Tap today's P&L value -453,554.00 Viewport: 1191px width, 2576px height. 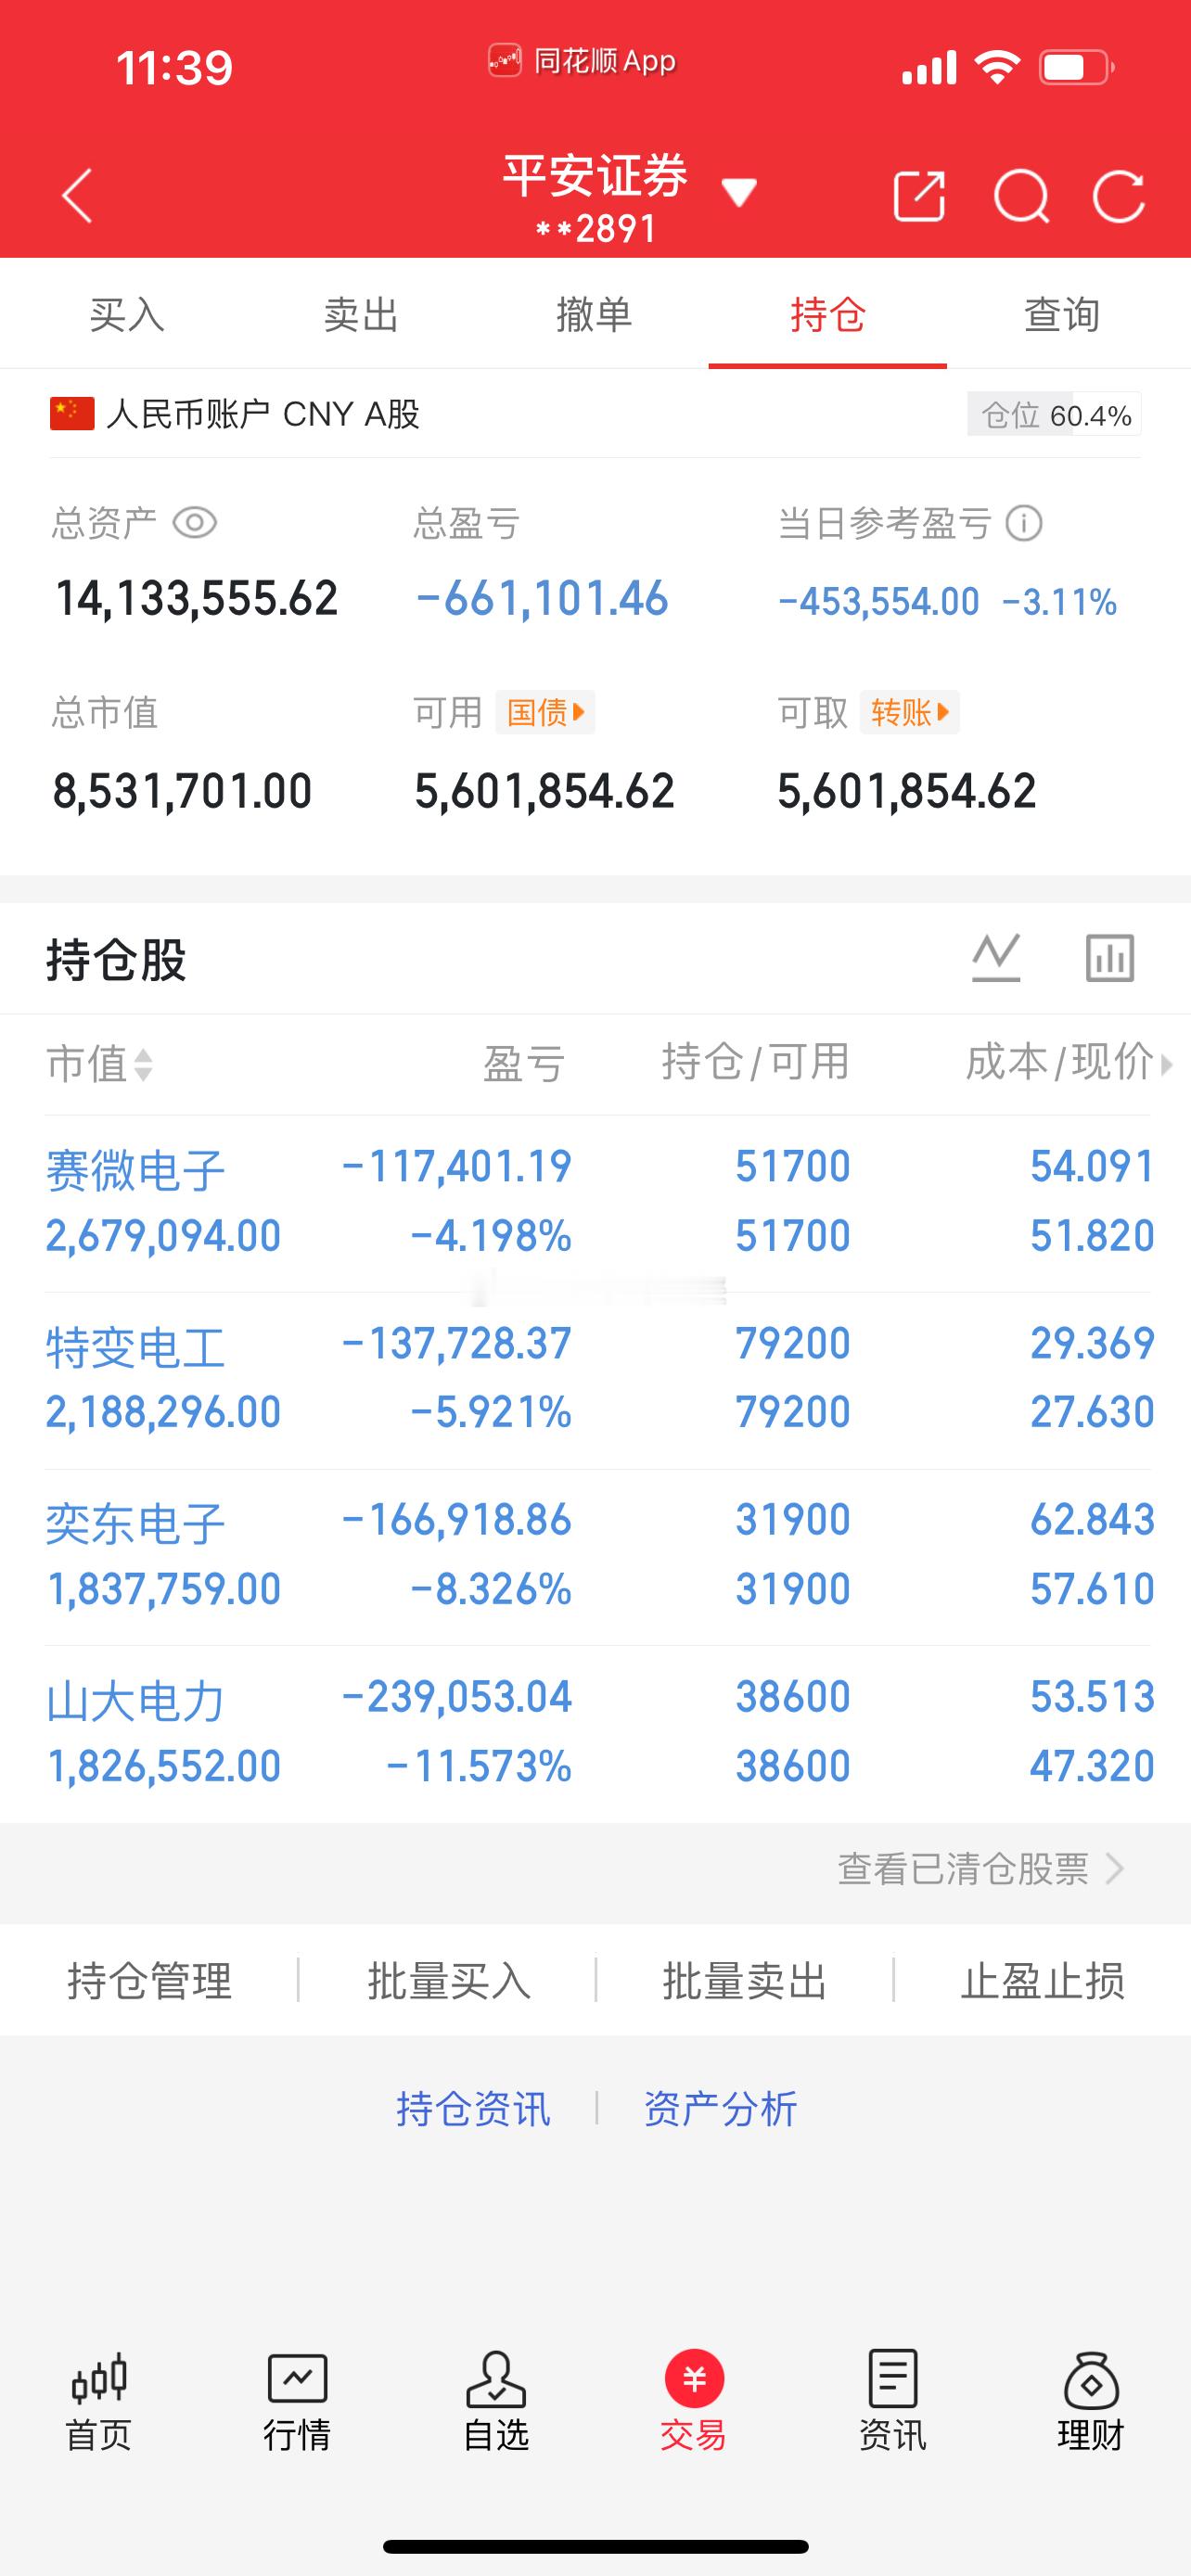point(879,601)
